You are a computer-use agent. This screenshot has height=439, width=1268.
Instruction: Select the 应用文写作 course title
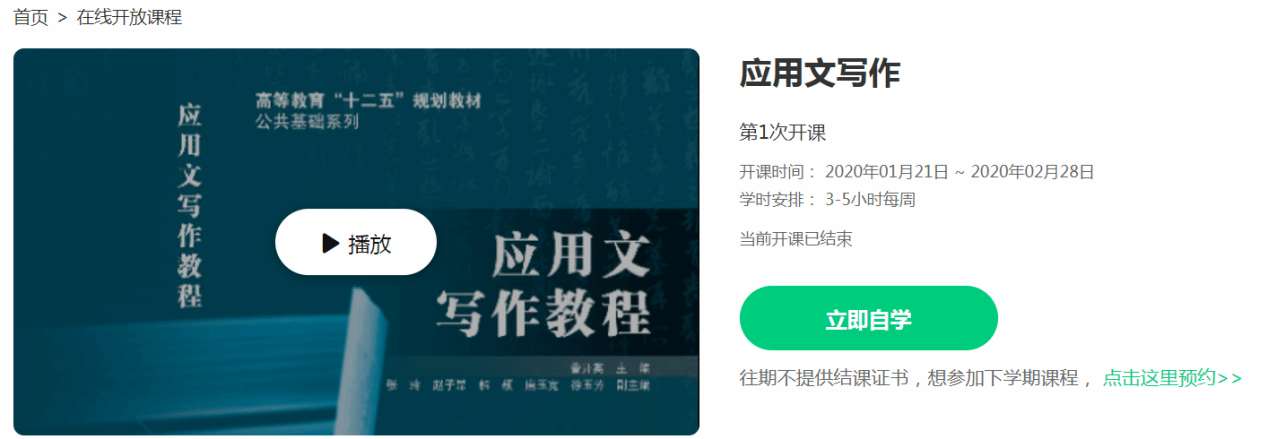pyautogui.click(x=819, y=74)
